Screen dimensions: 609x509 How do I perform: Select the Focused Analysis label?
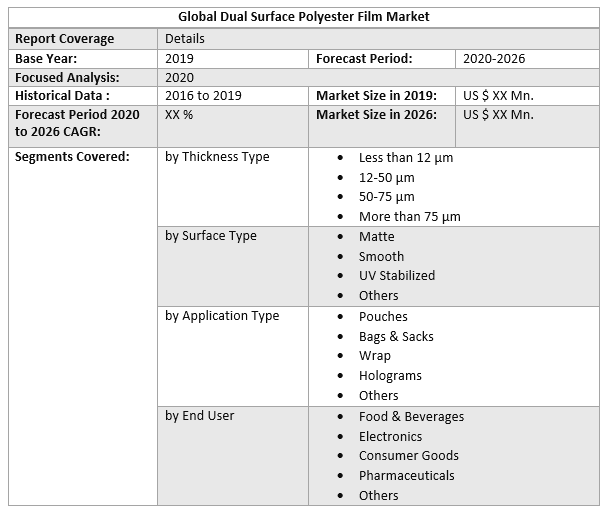pyautogui.click(x=67, y=77)
